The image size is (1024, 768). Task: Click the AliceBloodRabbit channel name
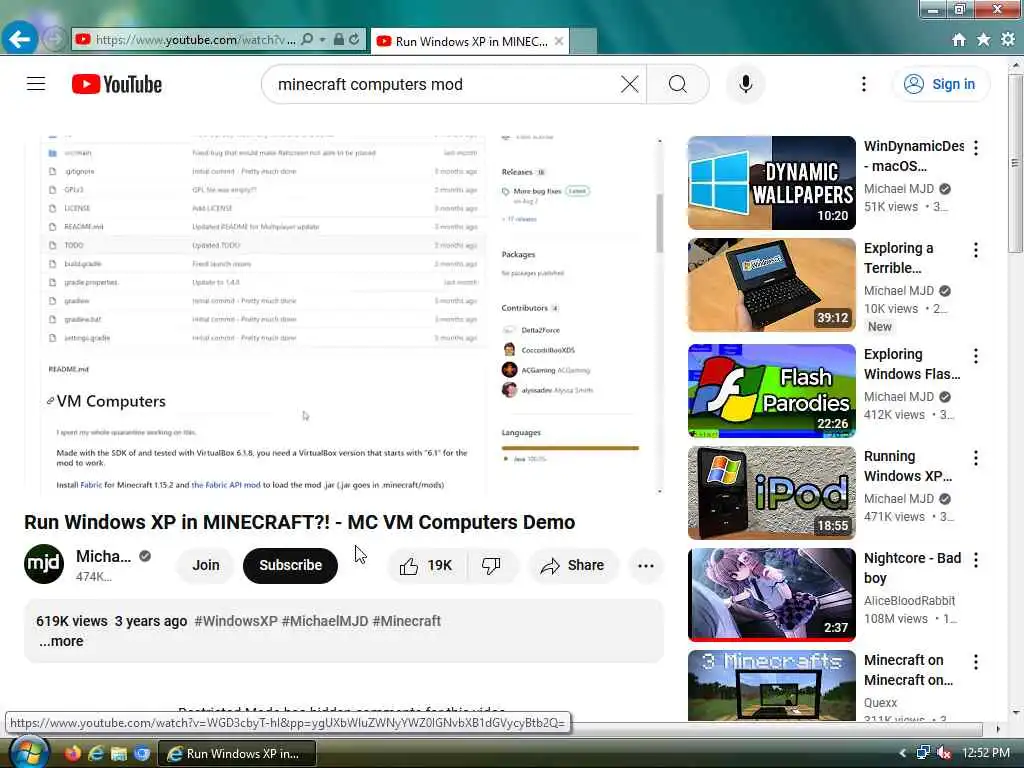909,600
